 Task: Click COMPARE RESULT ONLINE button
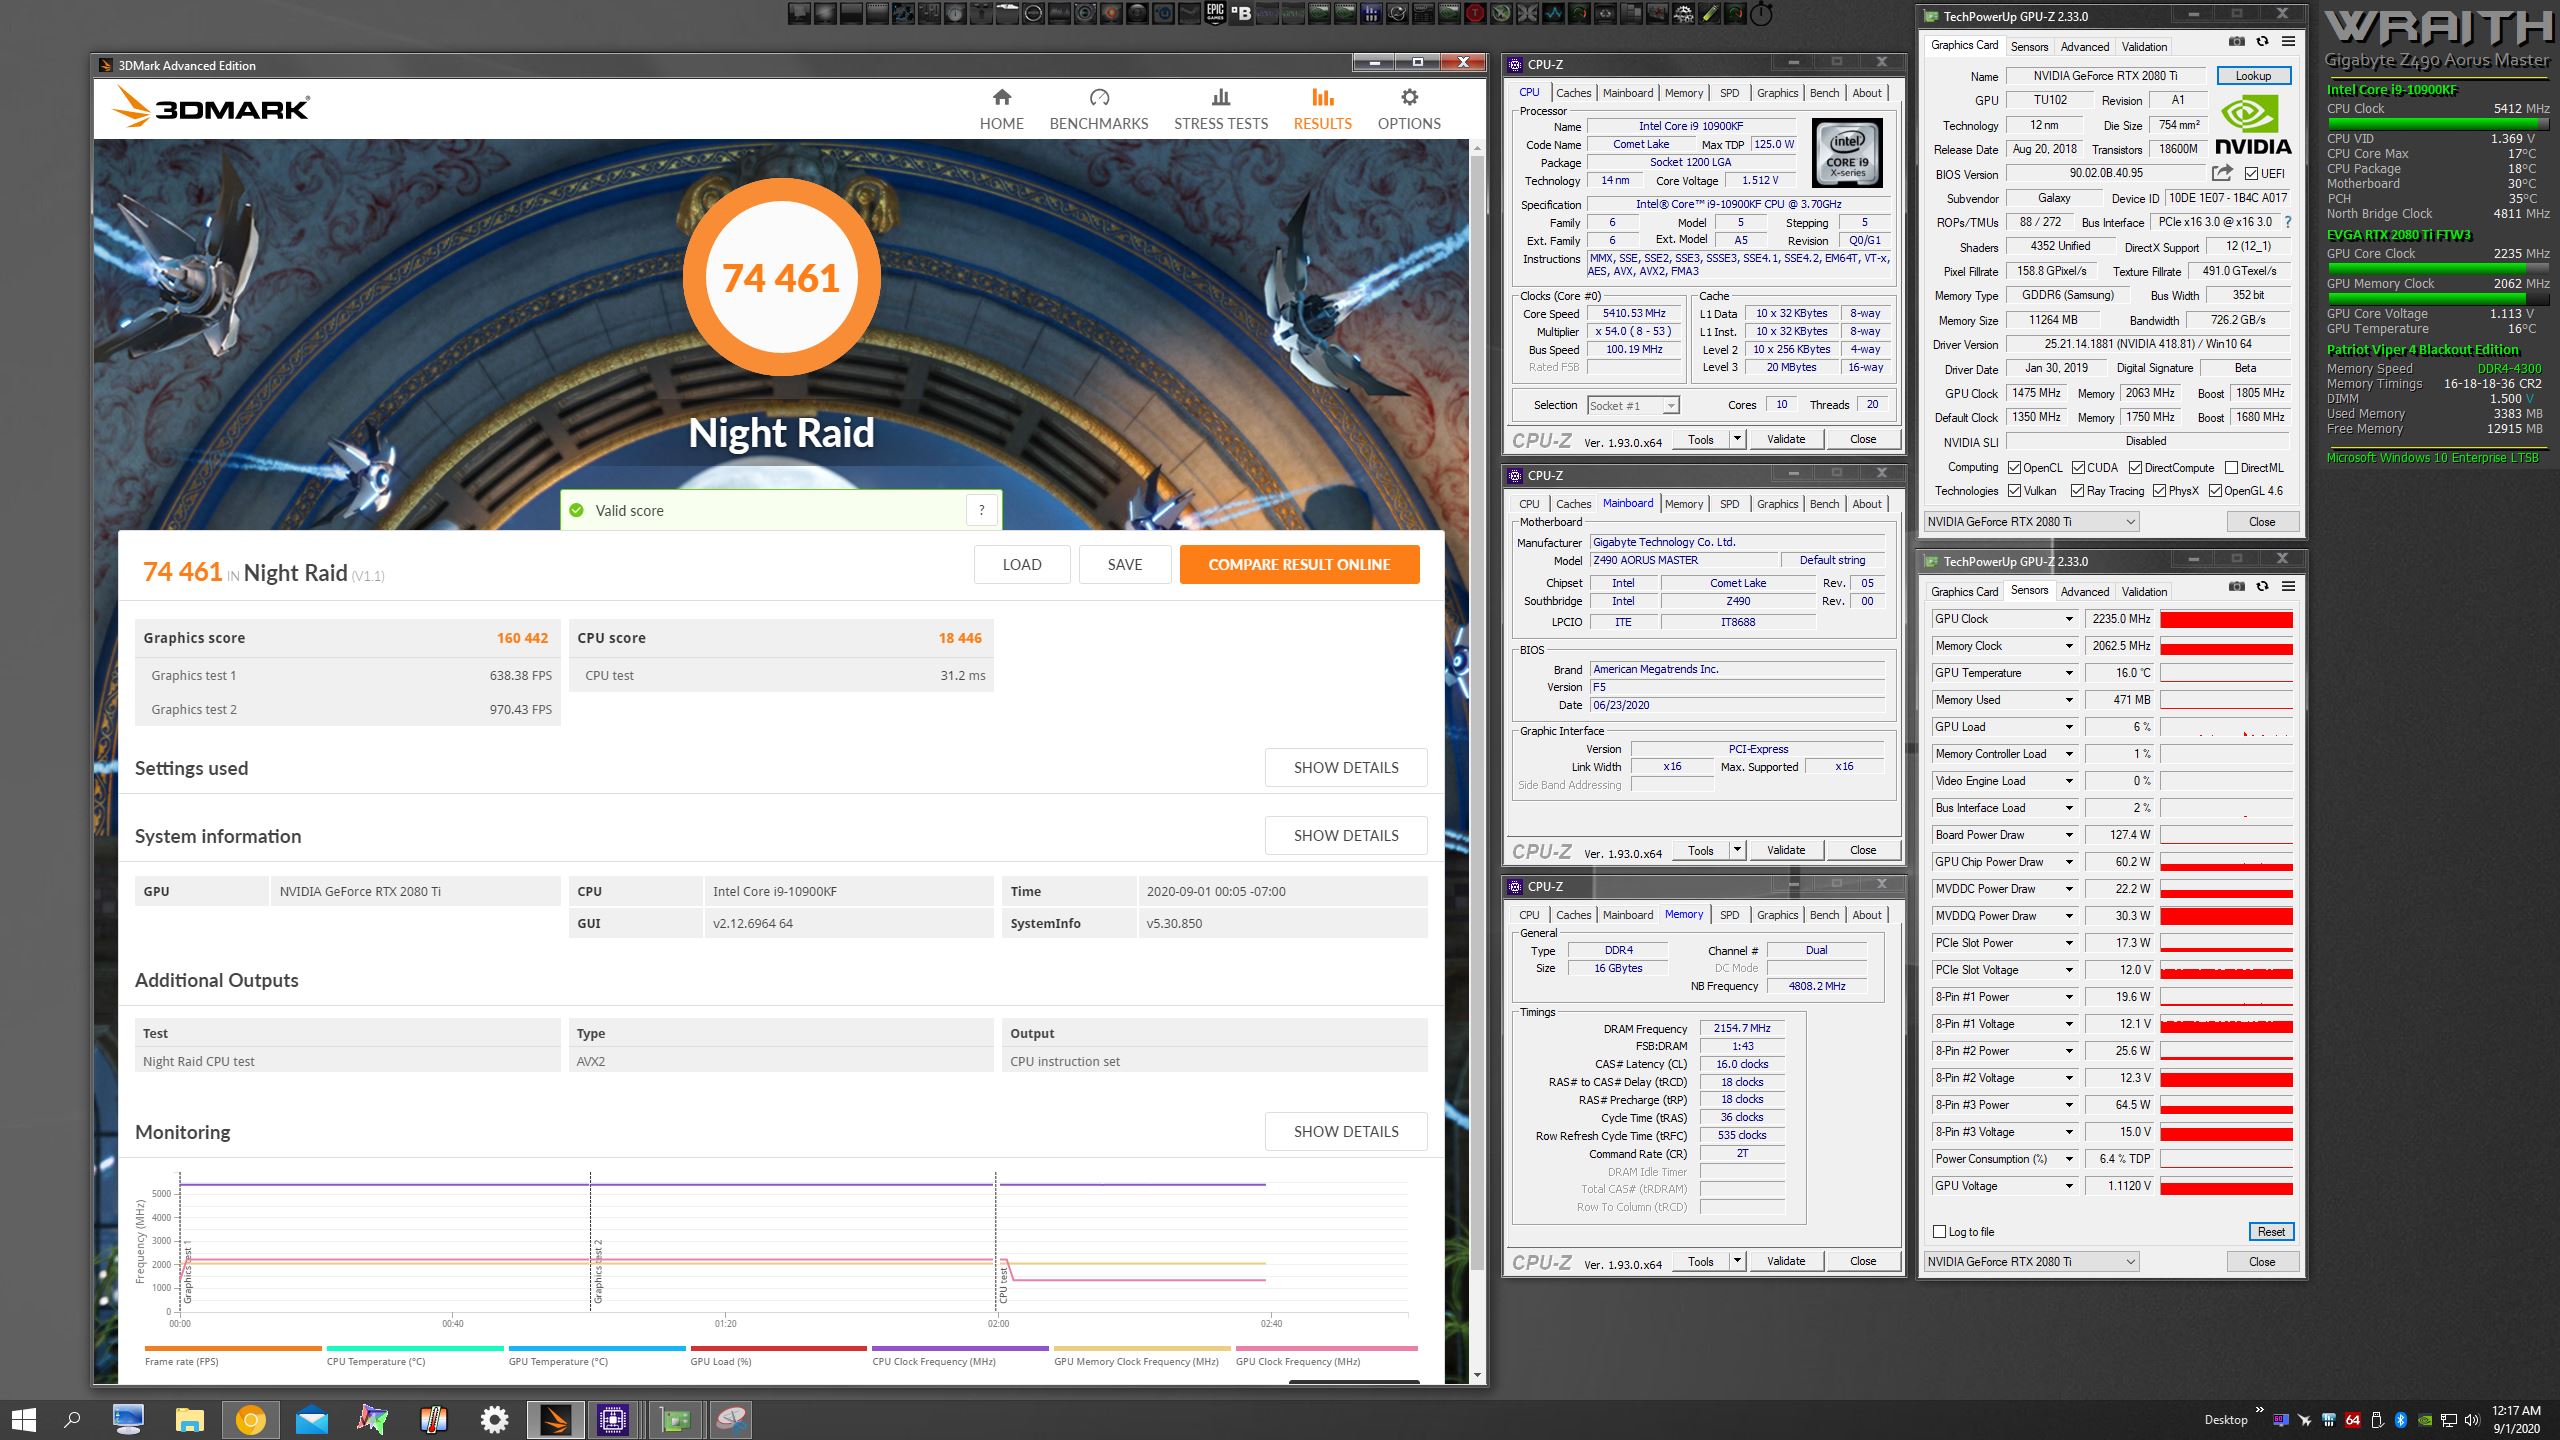[1299, 565]
